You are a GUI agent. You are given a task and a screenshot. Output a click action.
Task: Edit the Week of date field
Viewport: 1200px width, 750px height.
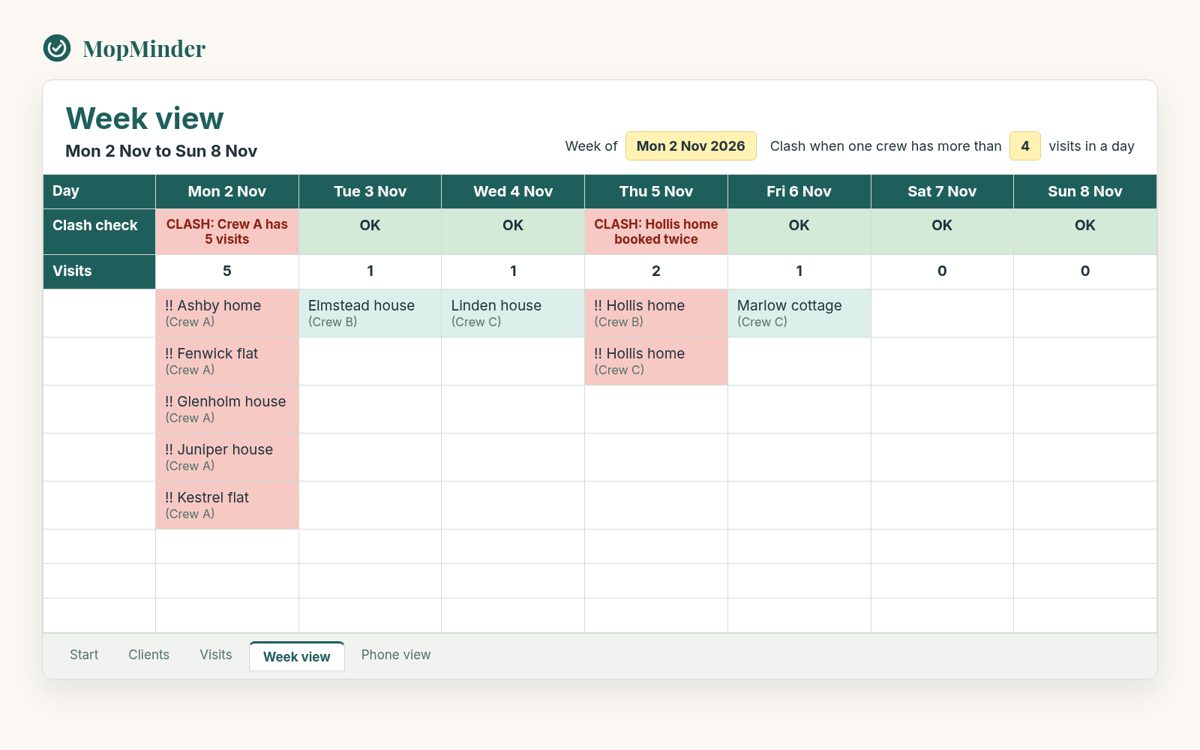pyautogui.click(x=691, y=146)
